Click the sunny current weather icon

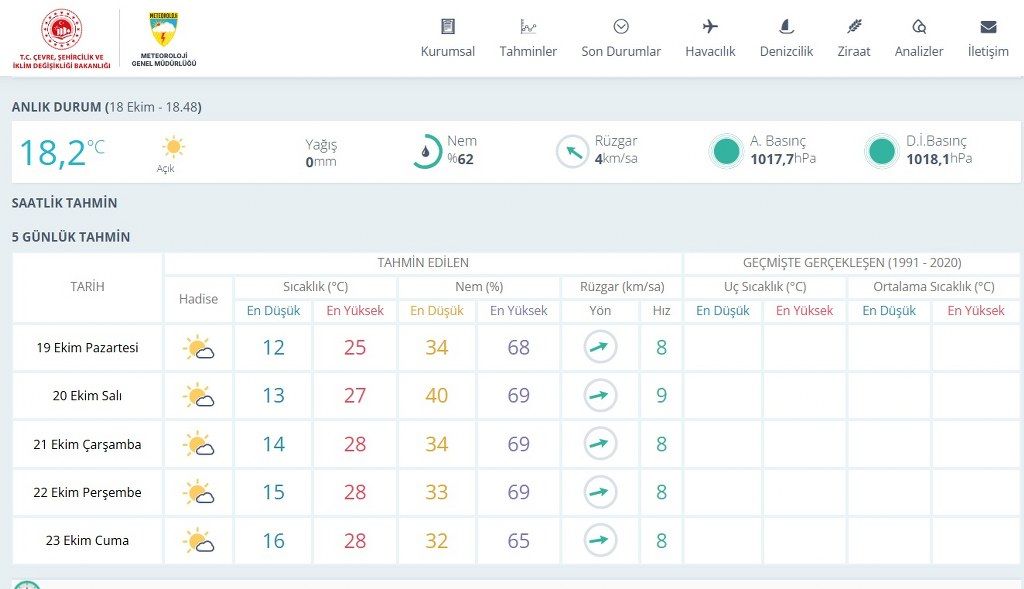pyautogui.click(x=173, y=147)
